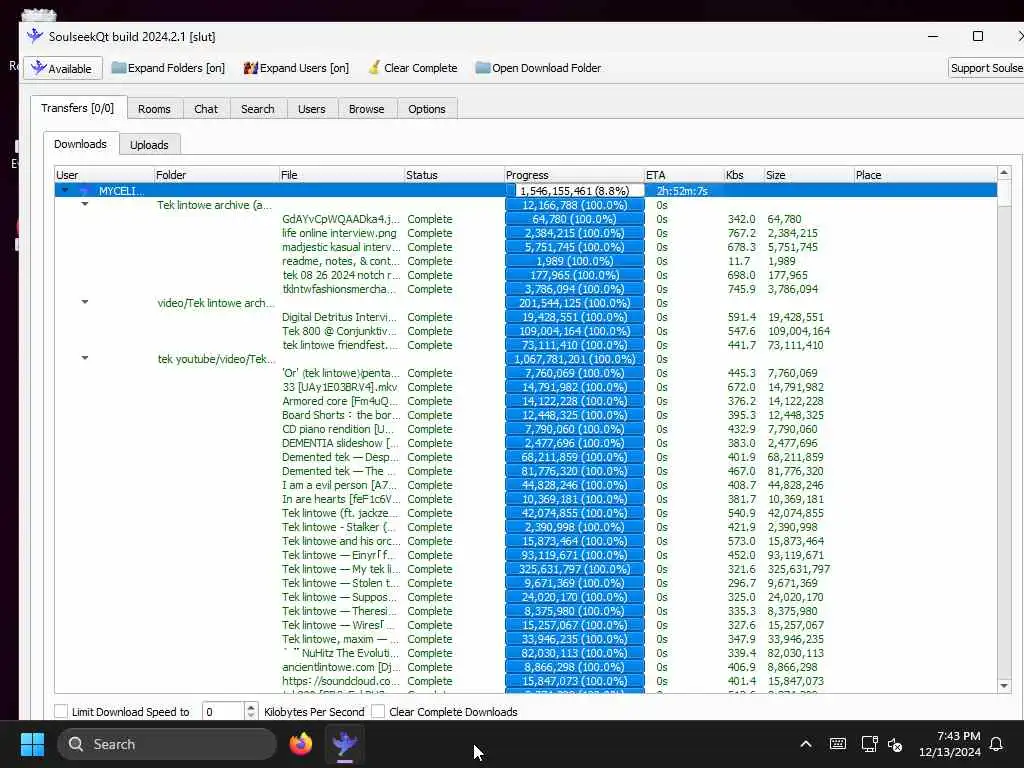The height and width of the screenshot is (768, 1024).
Task: Click Clear Complete label in toolbar
Action: [x=421, y=68]
